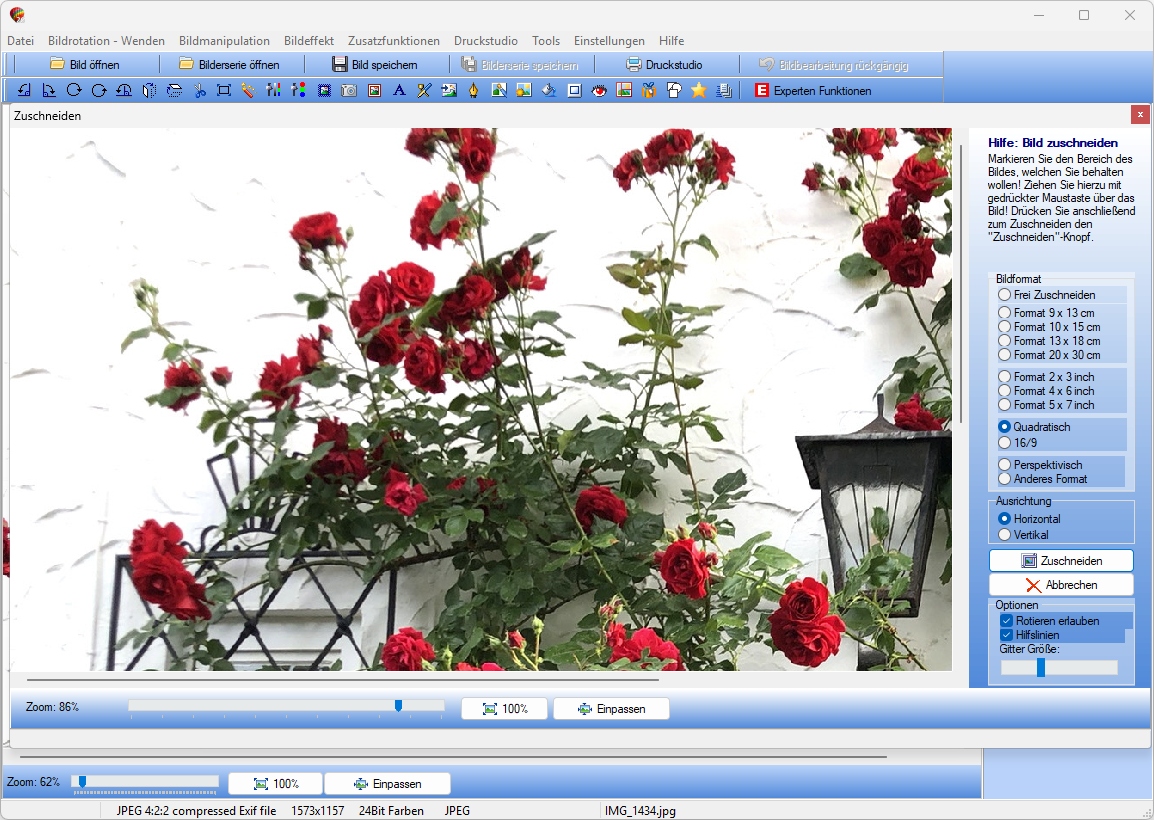The image size is (1154, 820).
Task: Click the camera icon in toolbar
Action: 349,91
